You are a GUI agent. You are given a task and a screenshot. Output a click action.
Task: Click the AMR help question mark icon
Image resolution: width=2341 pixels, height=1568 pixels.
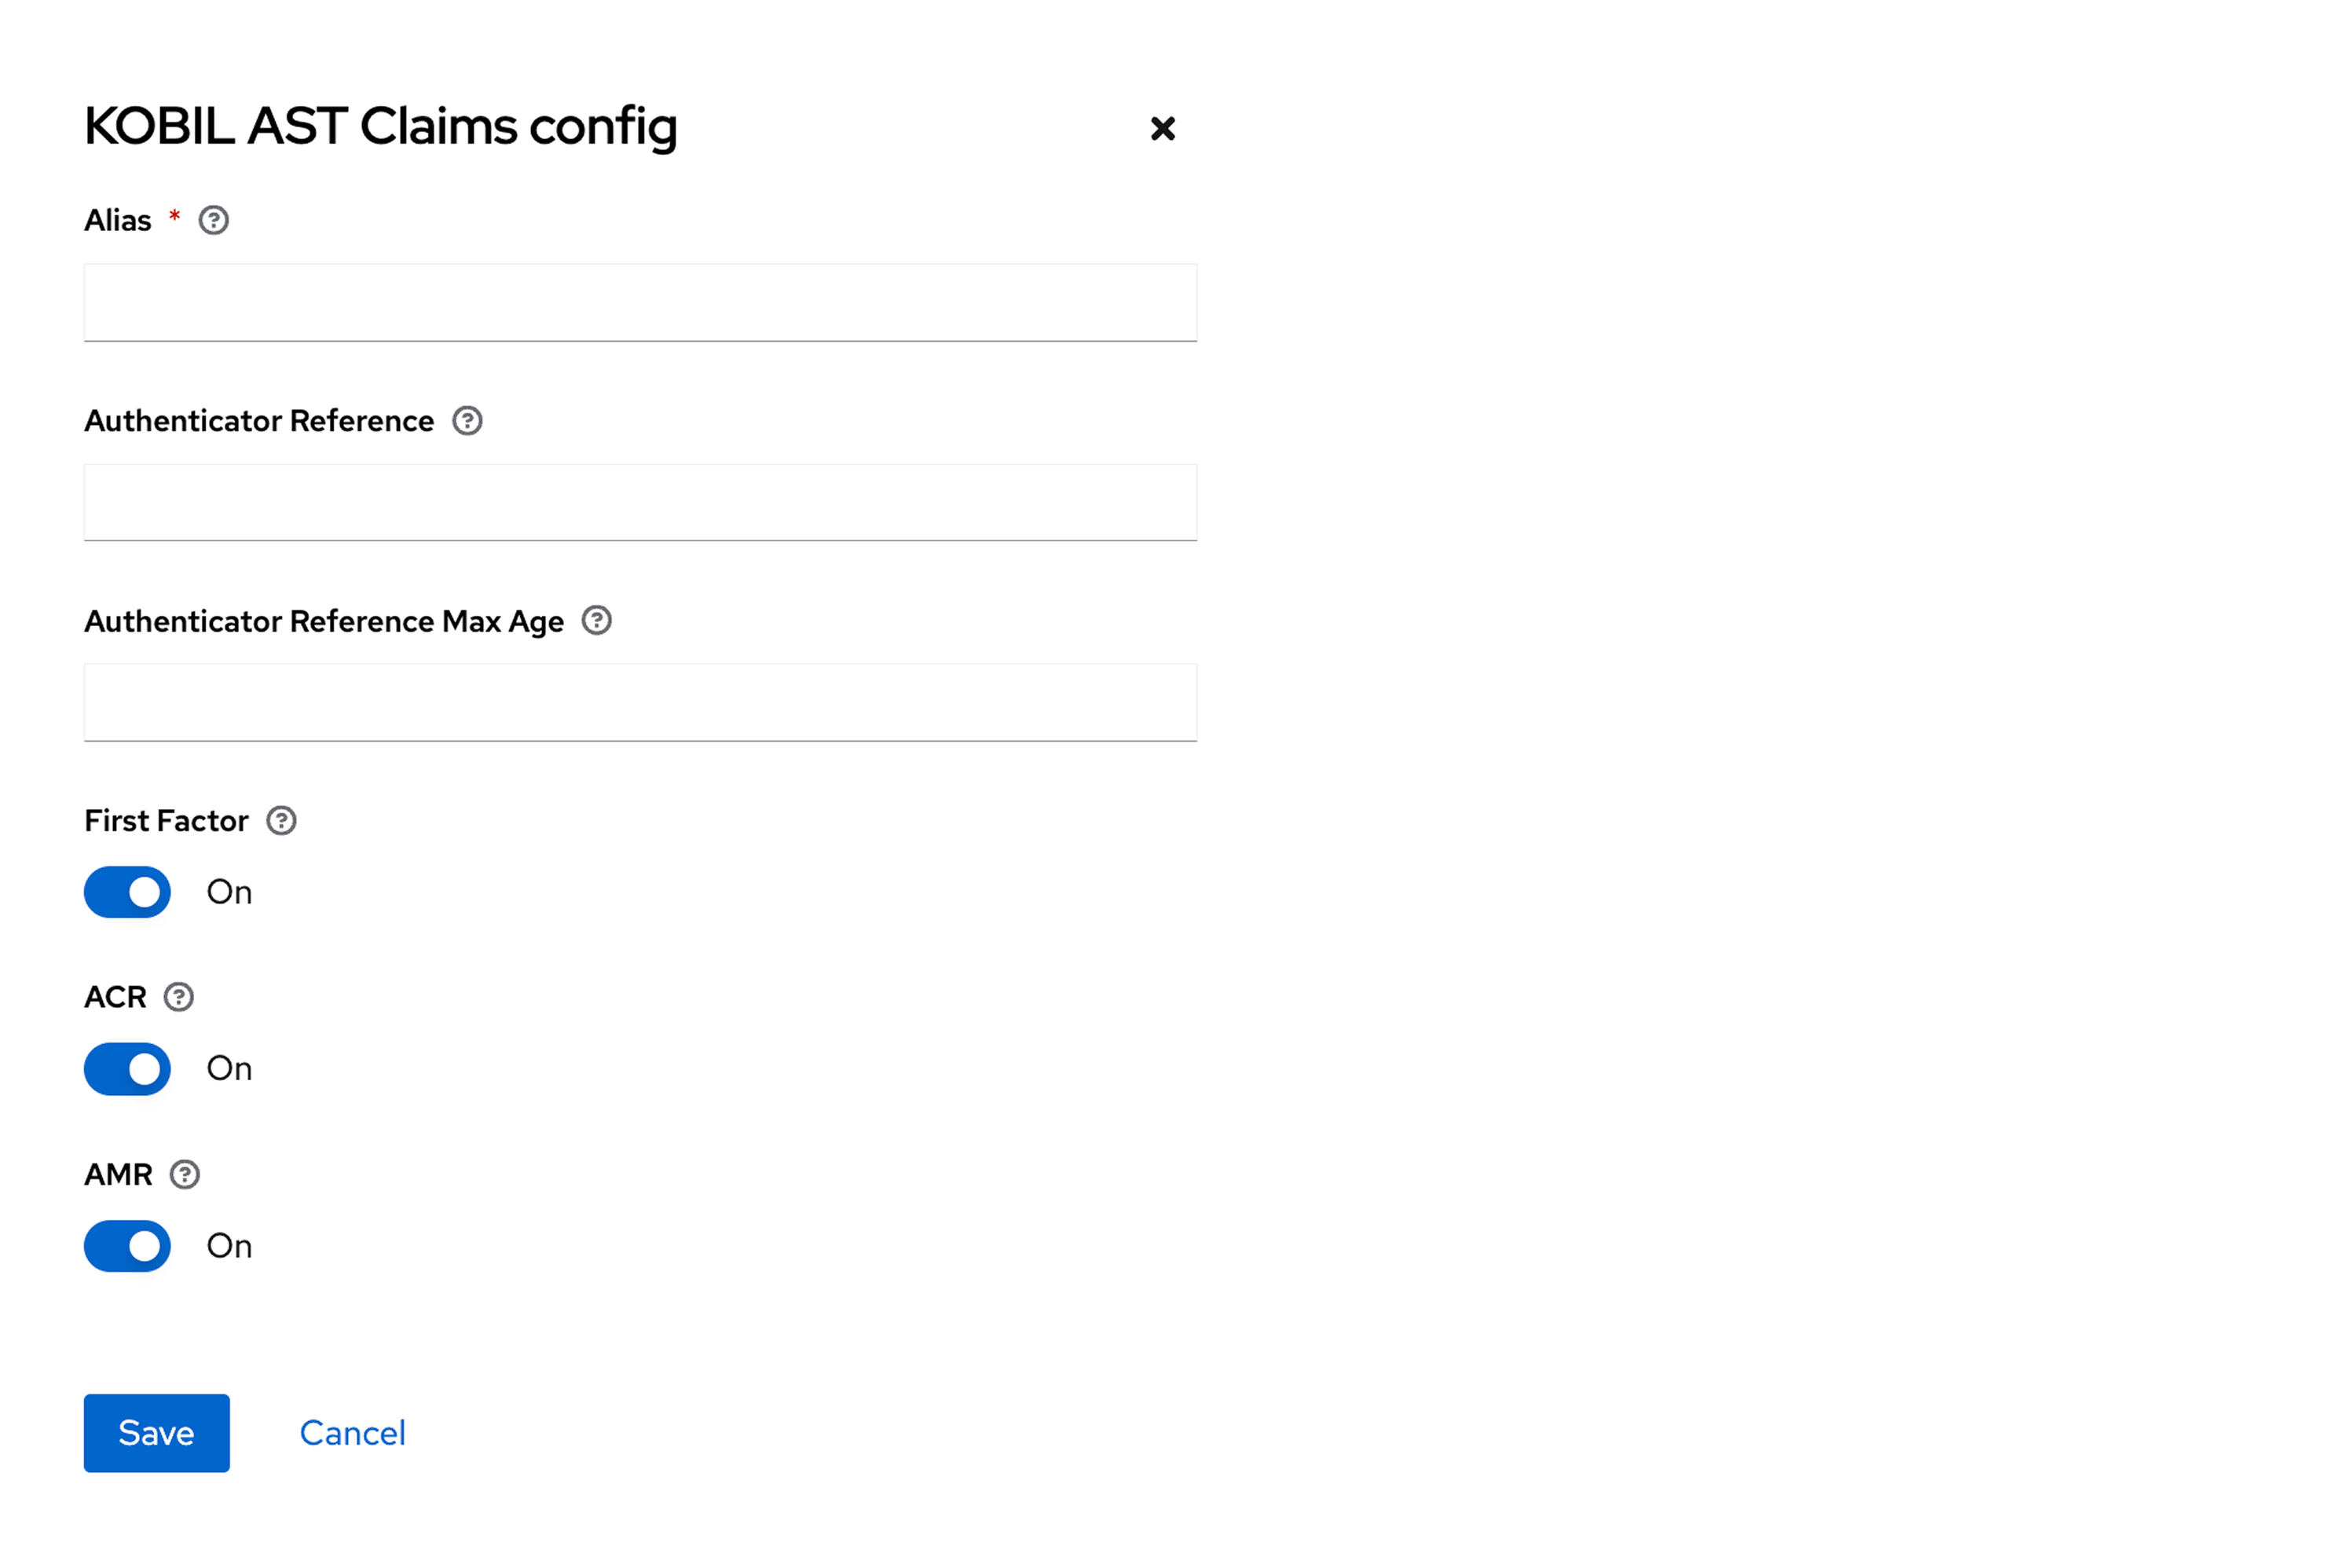click(x=185, y=1174)
